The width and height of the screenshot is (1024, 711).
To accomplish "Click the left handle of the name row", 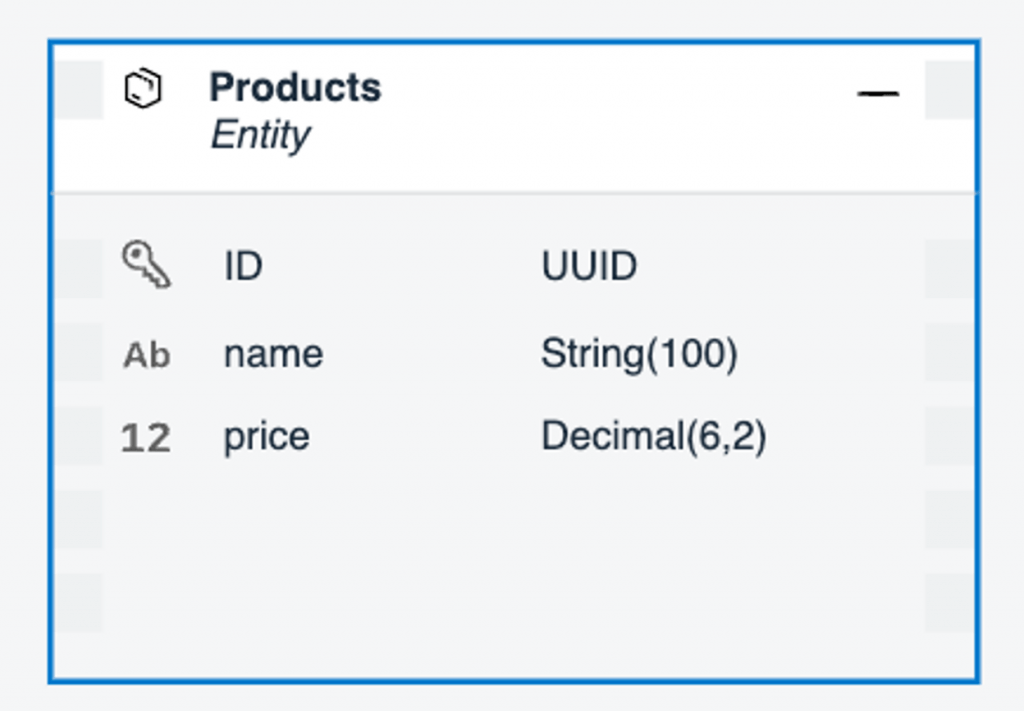I will [79, 352].
